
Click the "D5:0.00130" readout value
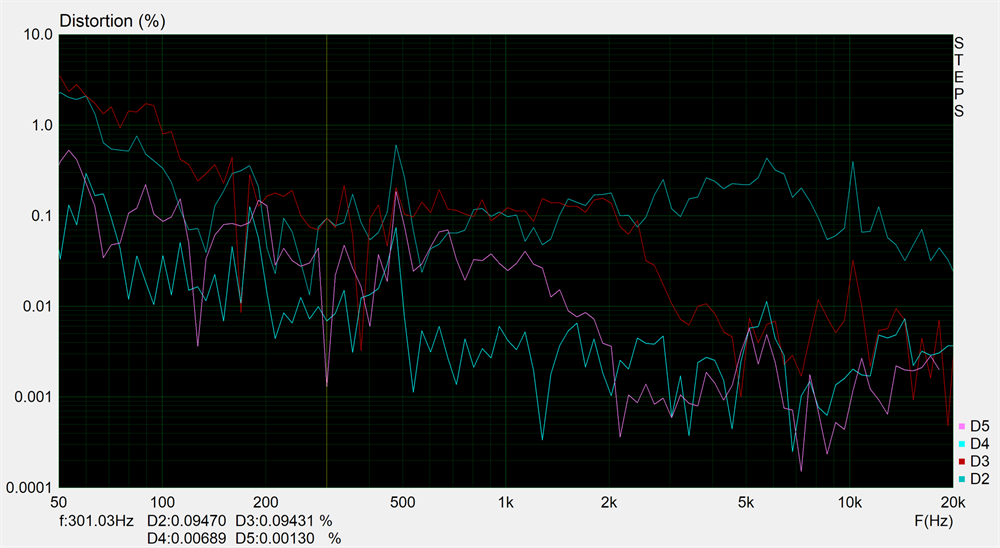click(275, 538)
